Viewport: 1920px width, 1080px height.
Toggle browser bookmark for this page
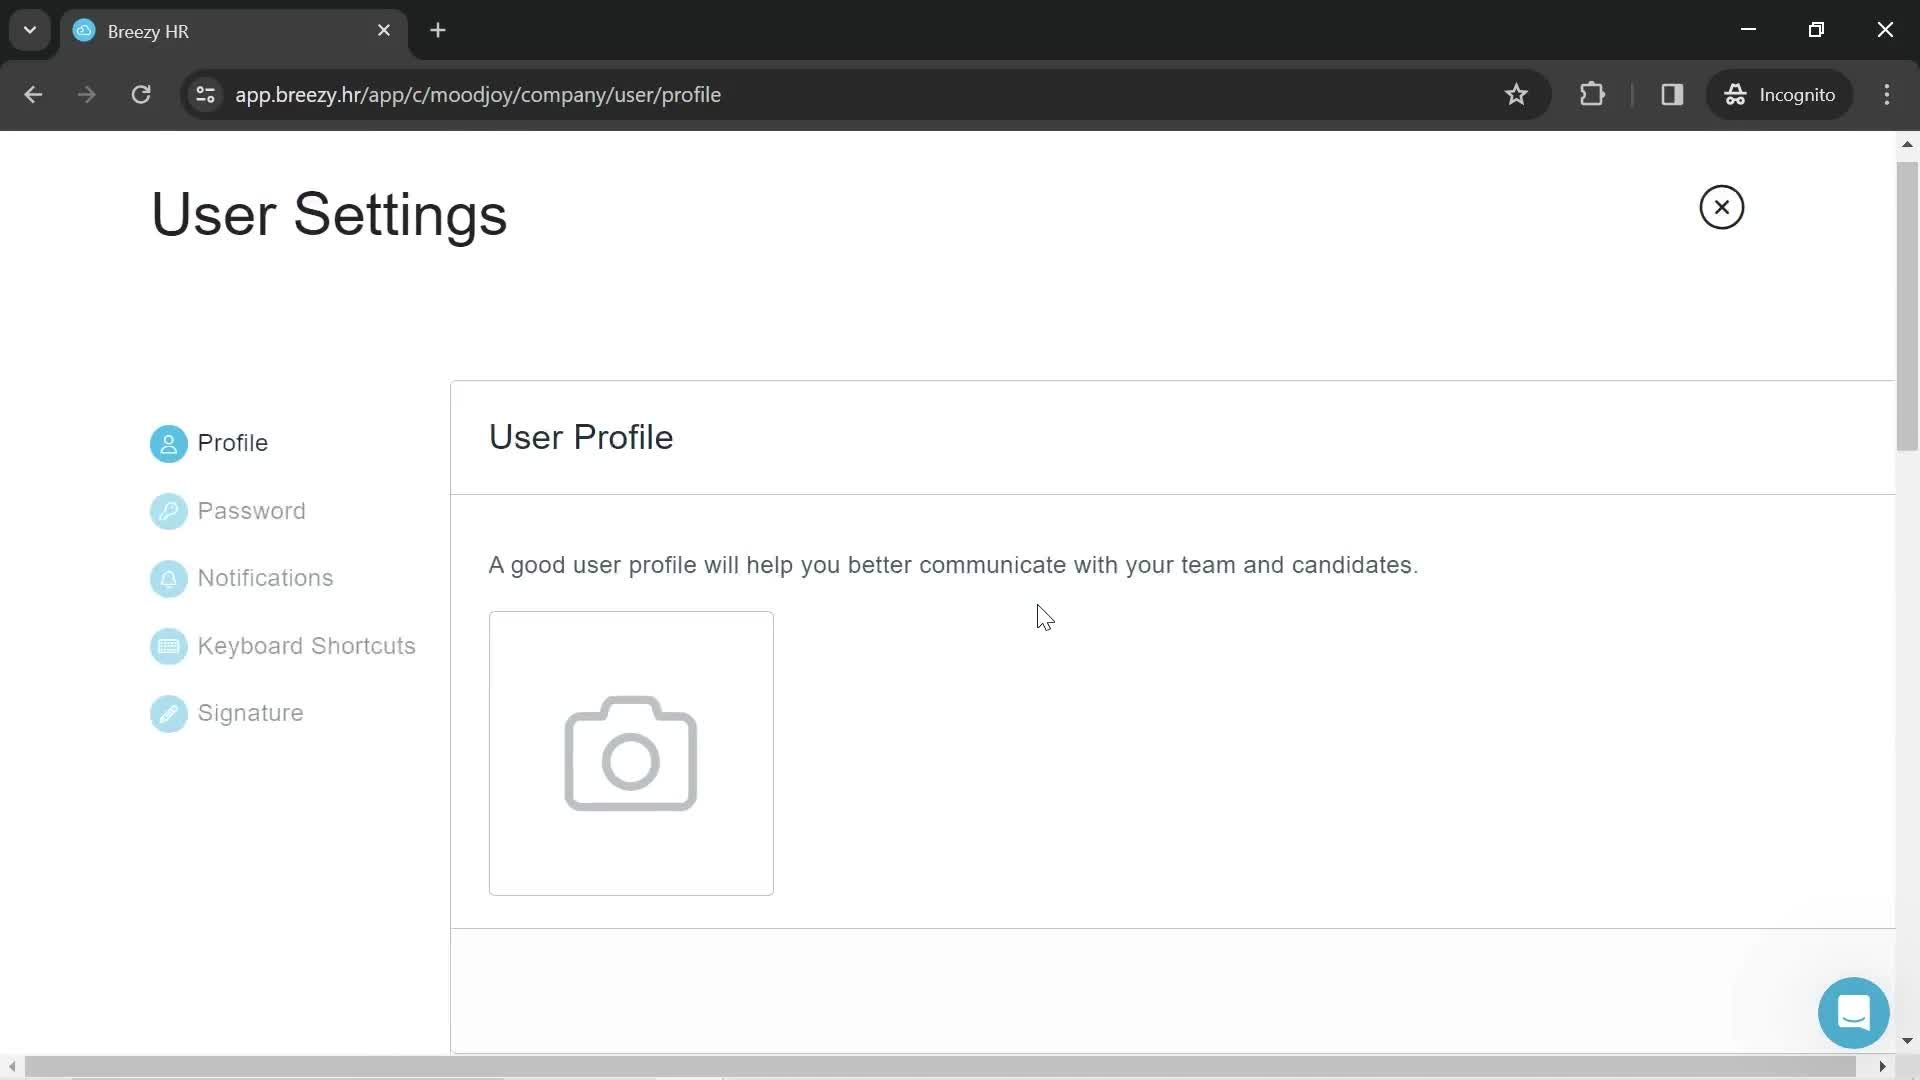tap(1518, 94)
